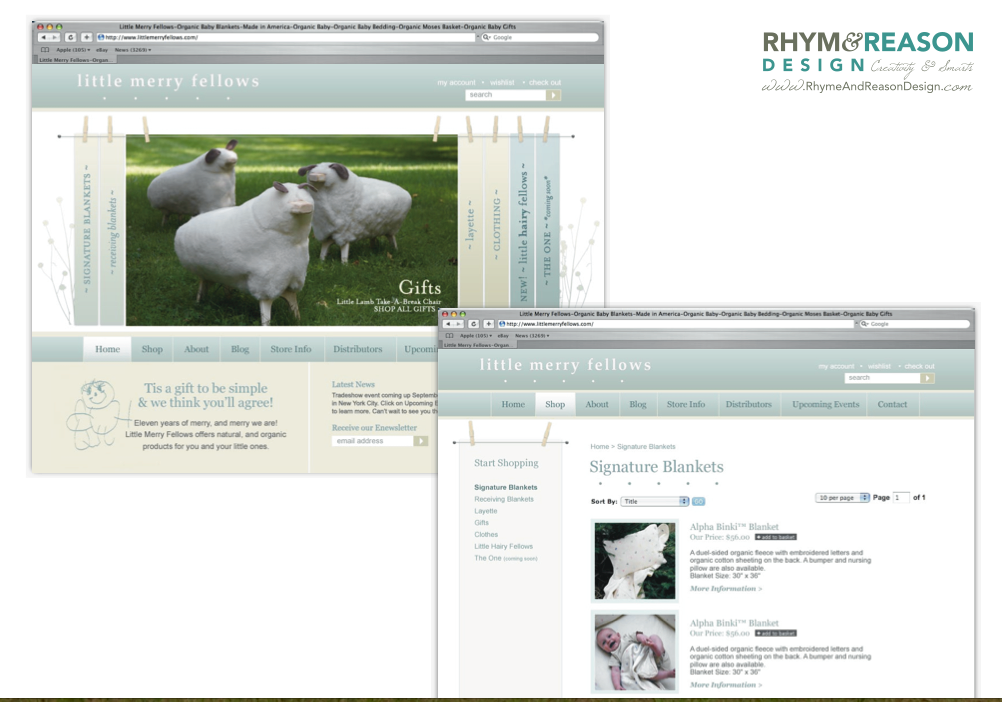Open bookmarks library in the home page browser window
This screenshot has width=1002, height=702.
[x=45, y=50]
